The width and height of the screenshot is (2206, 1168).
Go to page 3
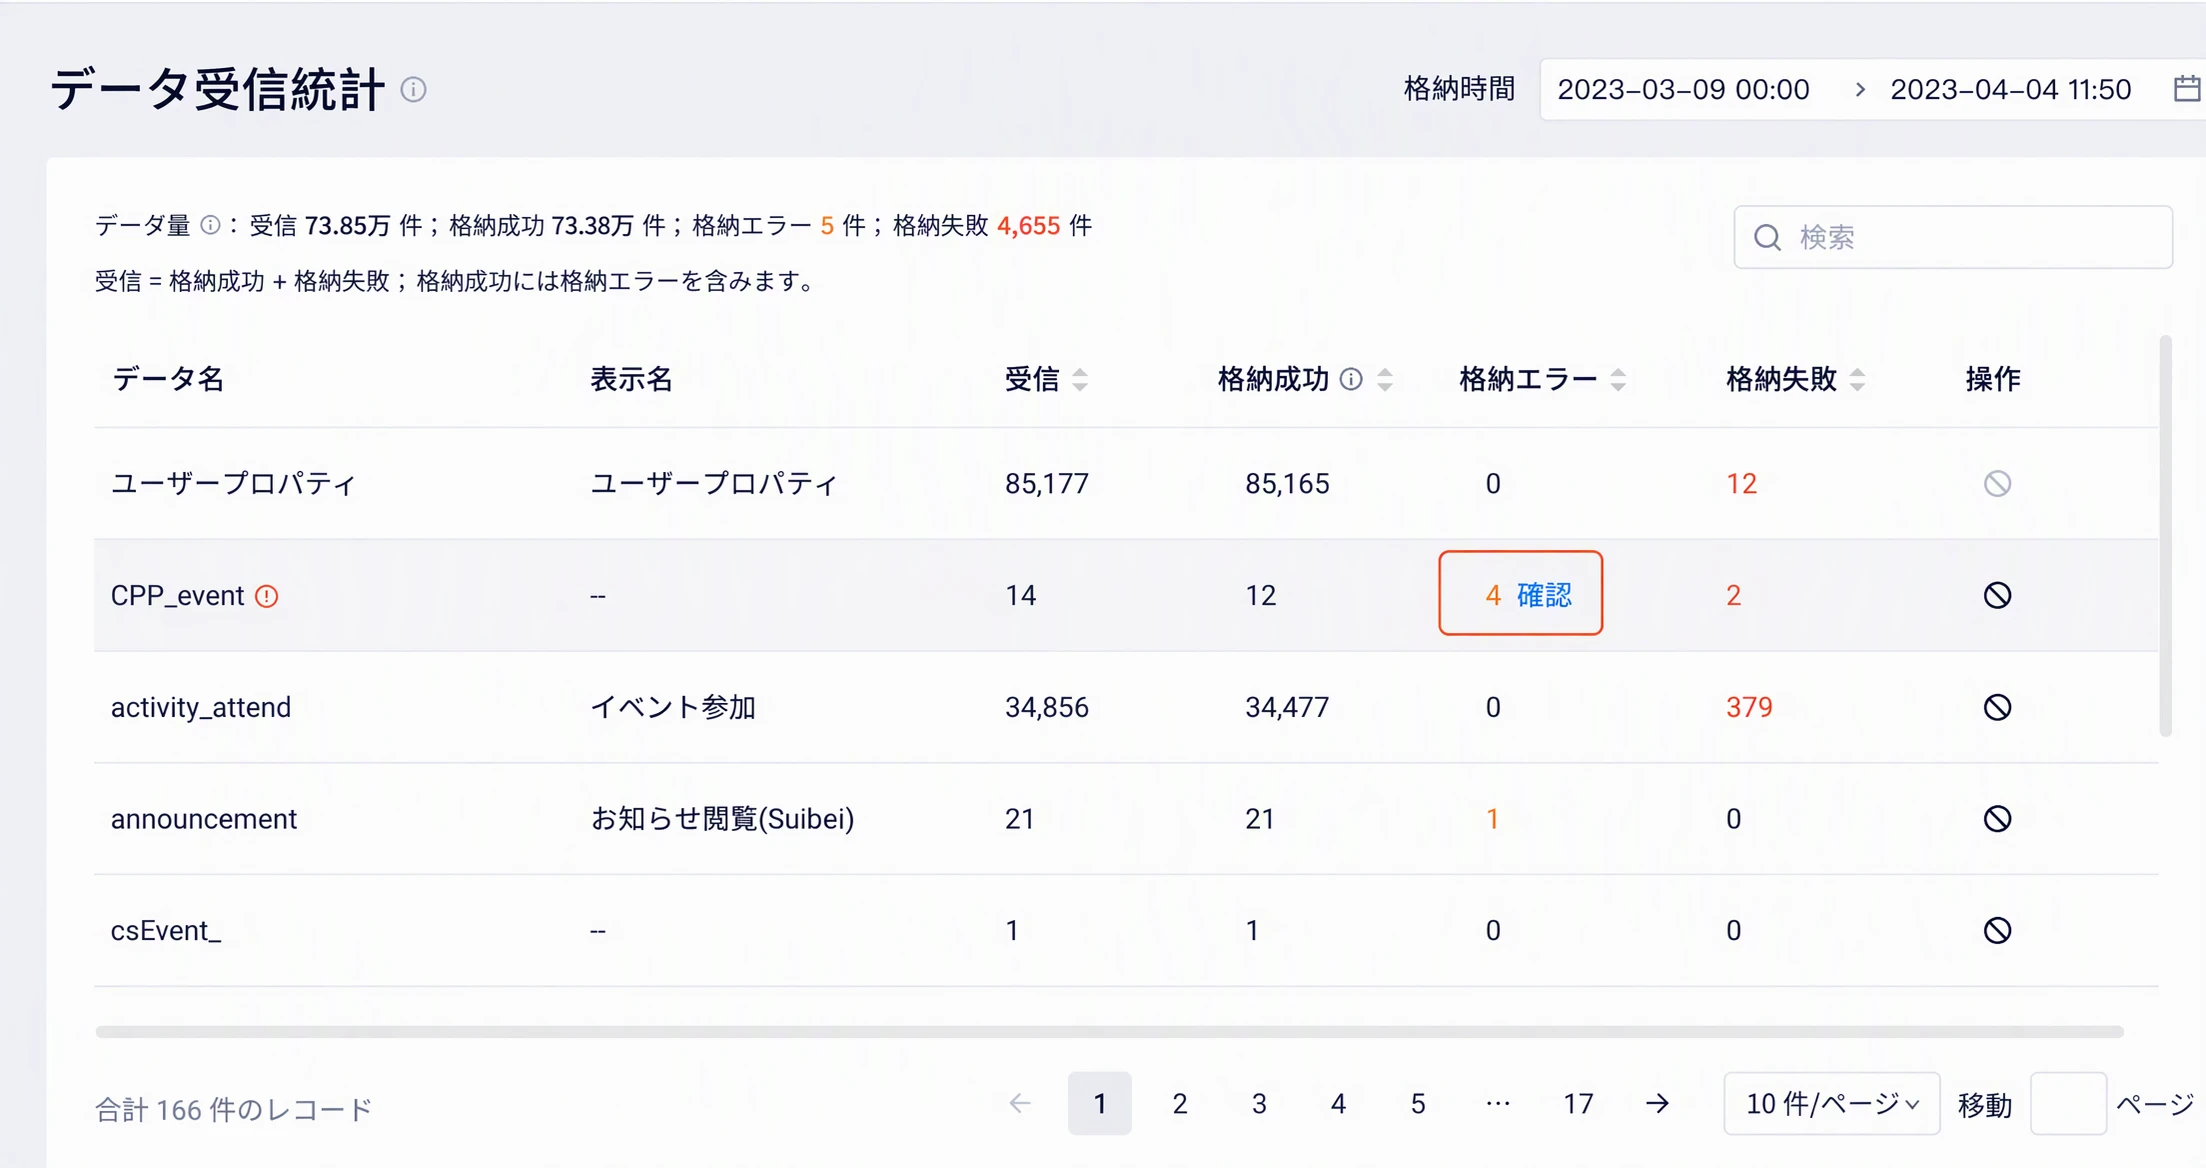point(1259,1104)
